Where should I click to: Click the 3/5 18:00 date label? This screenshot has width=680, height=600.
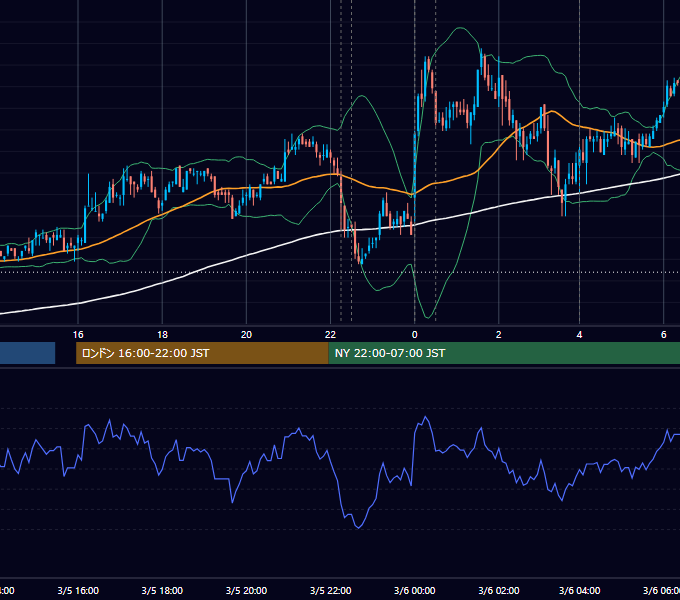(x=162, y=590)
